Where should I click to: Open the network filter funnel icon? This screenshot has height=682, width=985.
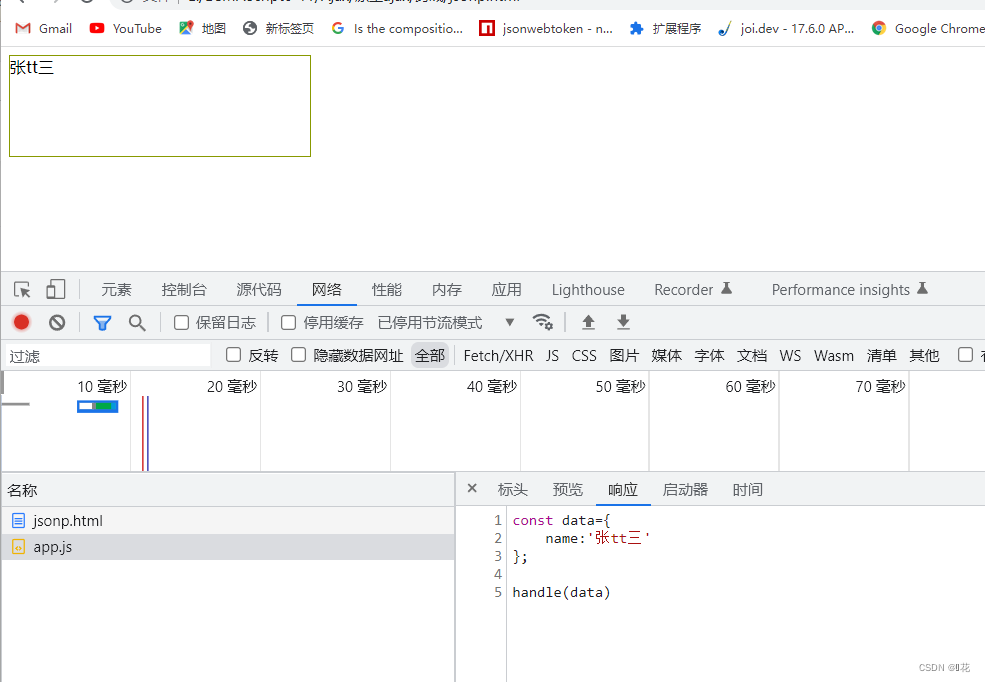coord(102,322)
